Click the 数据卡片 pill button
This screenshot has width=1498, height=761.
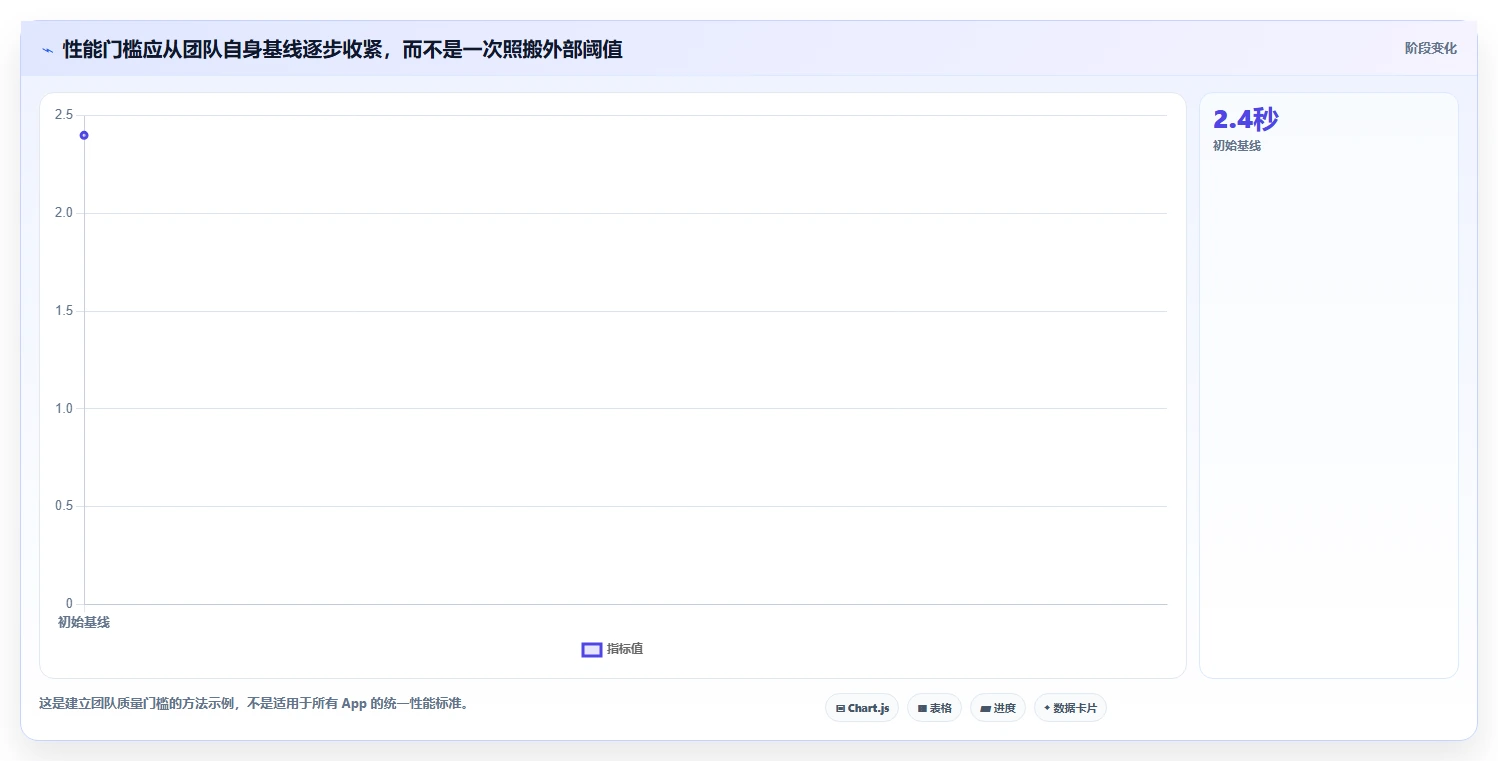[x=1070, y=708]
